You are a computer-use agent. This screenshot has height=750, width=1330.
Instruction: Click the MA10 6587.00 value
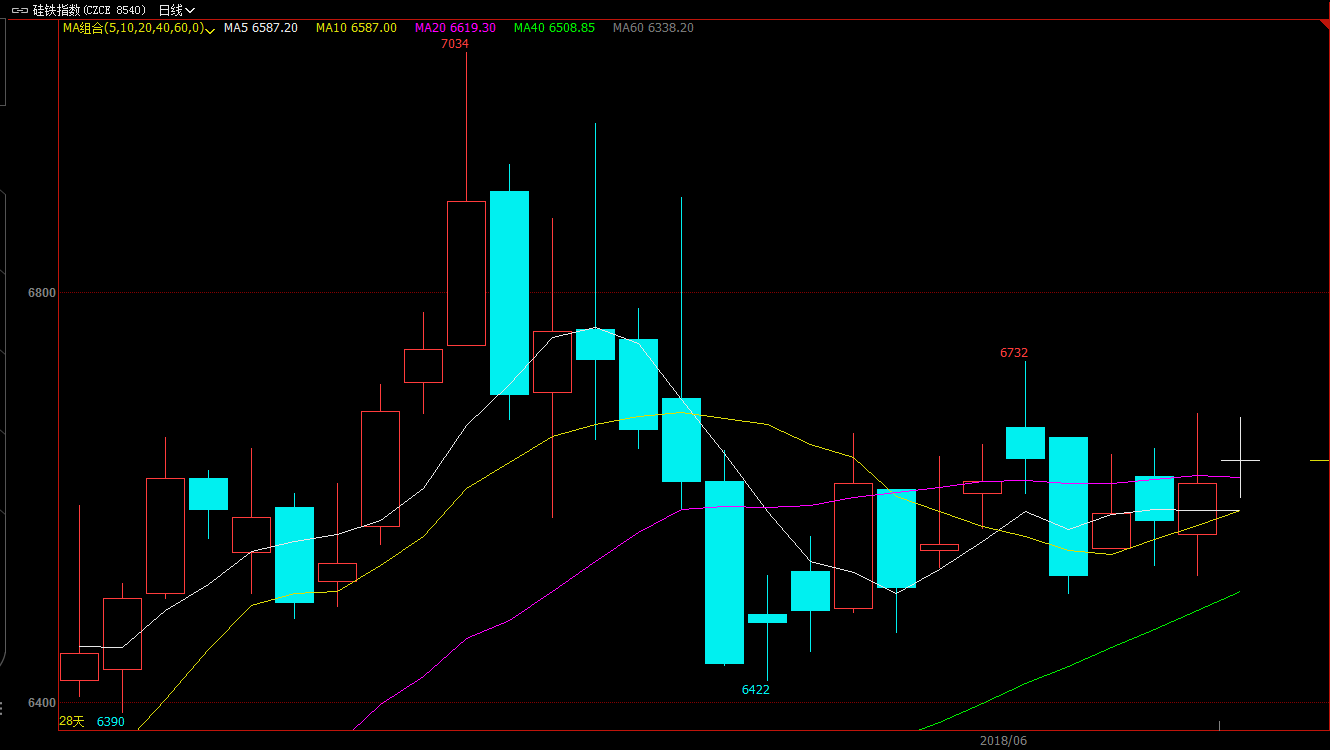(x=356, y=28)
